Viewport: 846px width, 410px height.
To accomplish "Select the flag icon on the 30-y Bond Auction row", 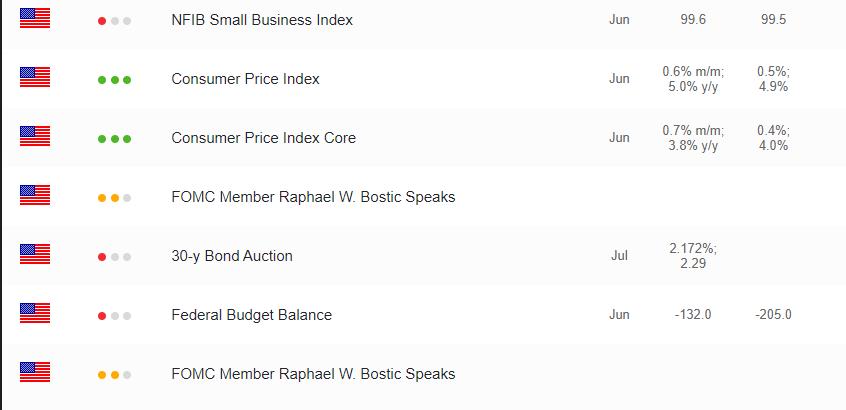I will click(35, 254).
